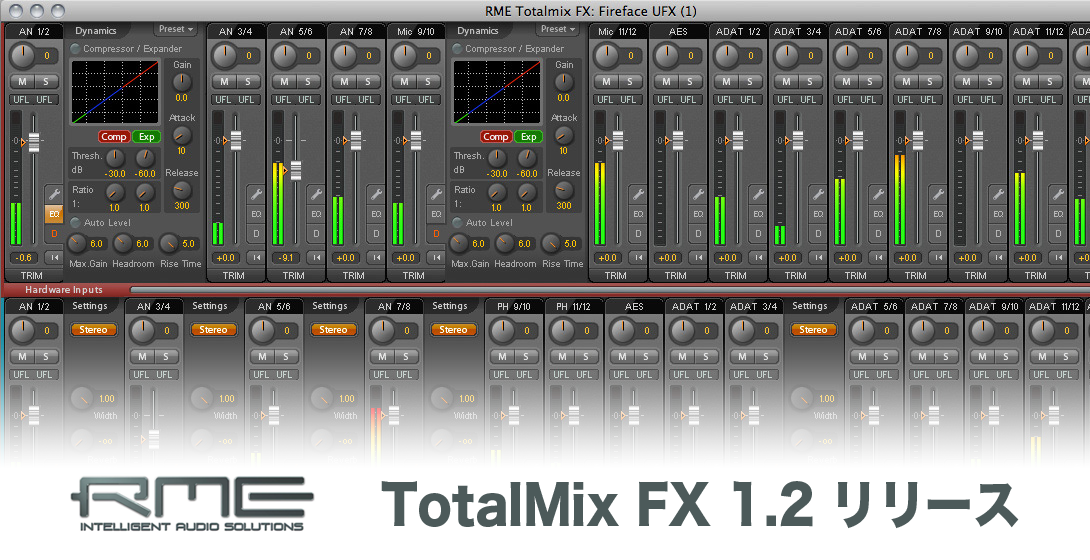This screenshot has height=560, width=1090.
Task: Solo the upper AN 3/4 channel
Action: click(x=247, y=81)
